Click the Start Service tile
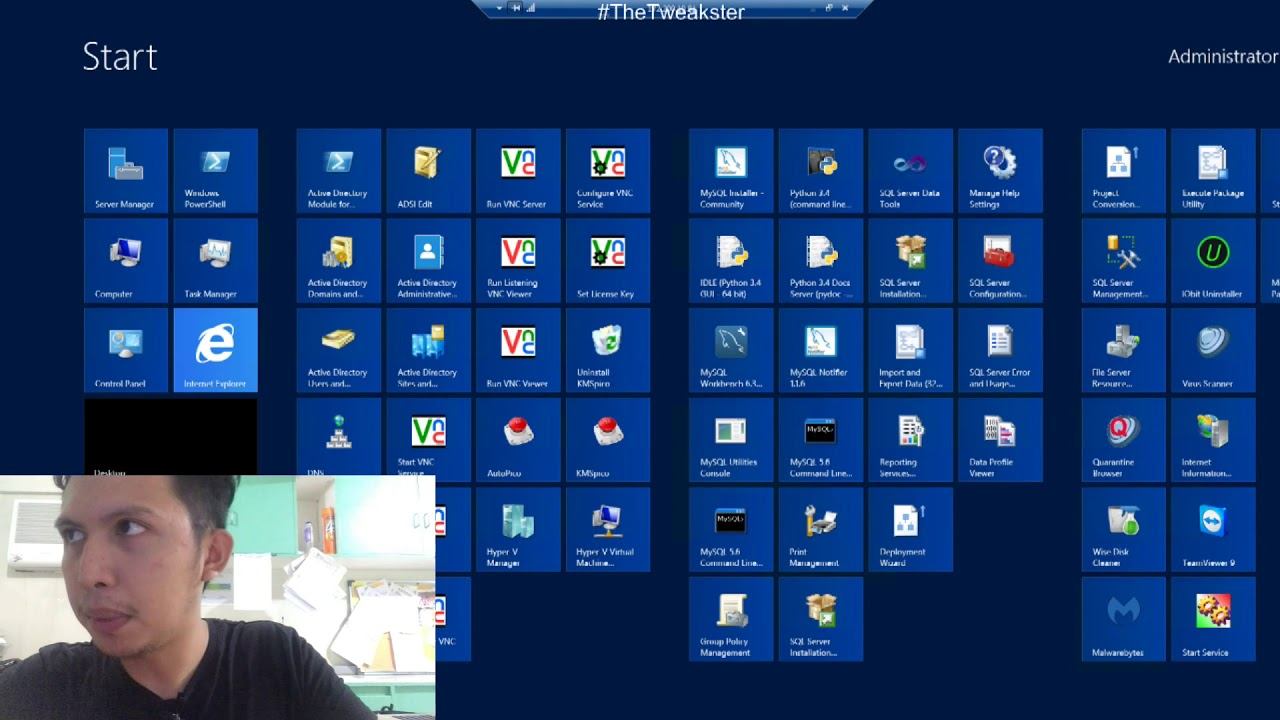The height and width of the screenshot is (720, 1280). tap(1213, 619)
